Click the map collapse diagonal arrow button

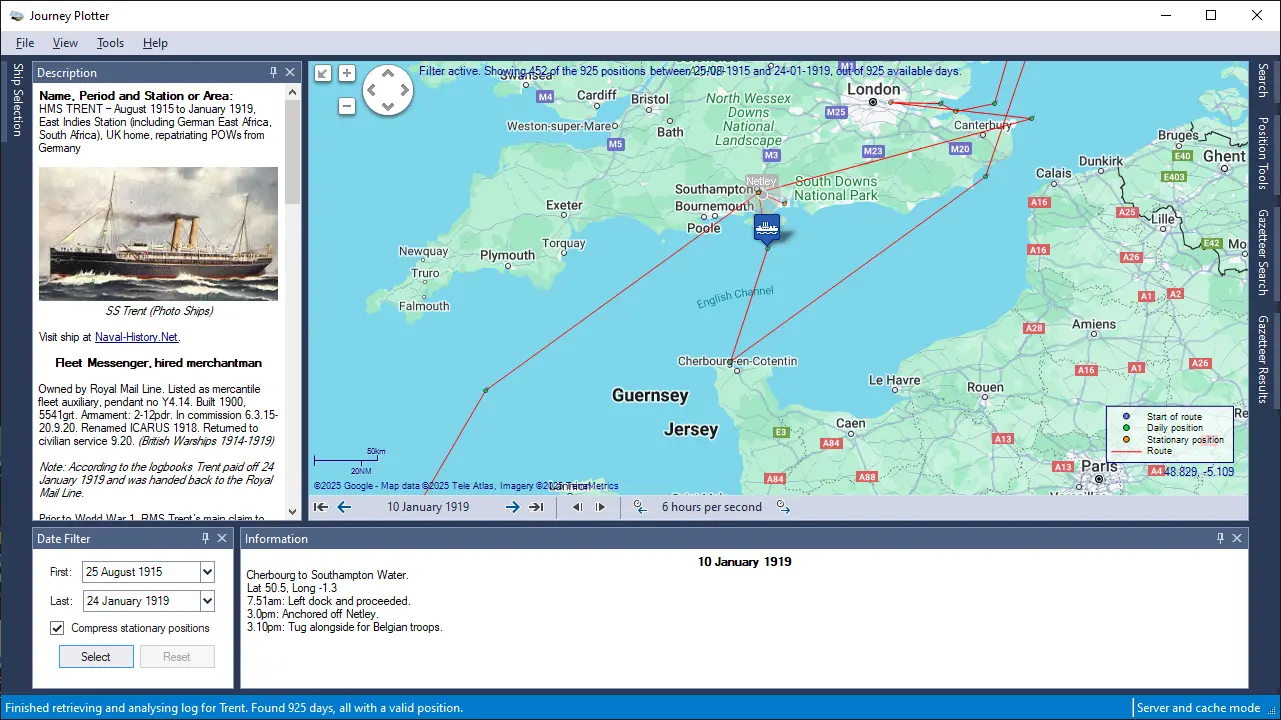click(x=322, y=73)
